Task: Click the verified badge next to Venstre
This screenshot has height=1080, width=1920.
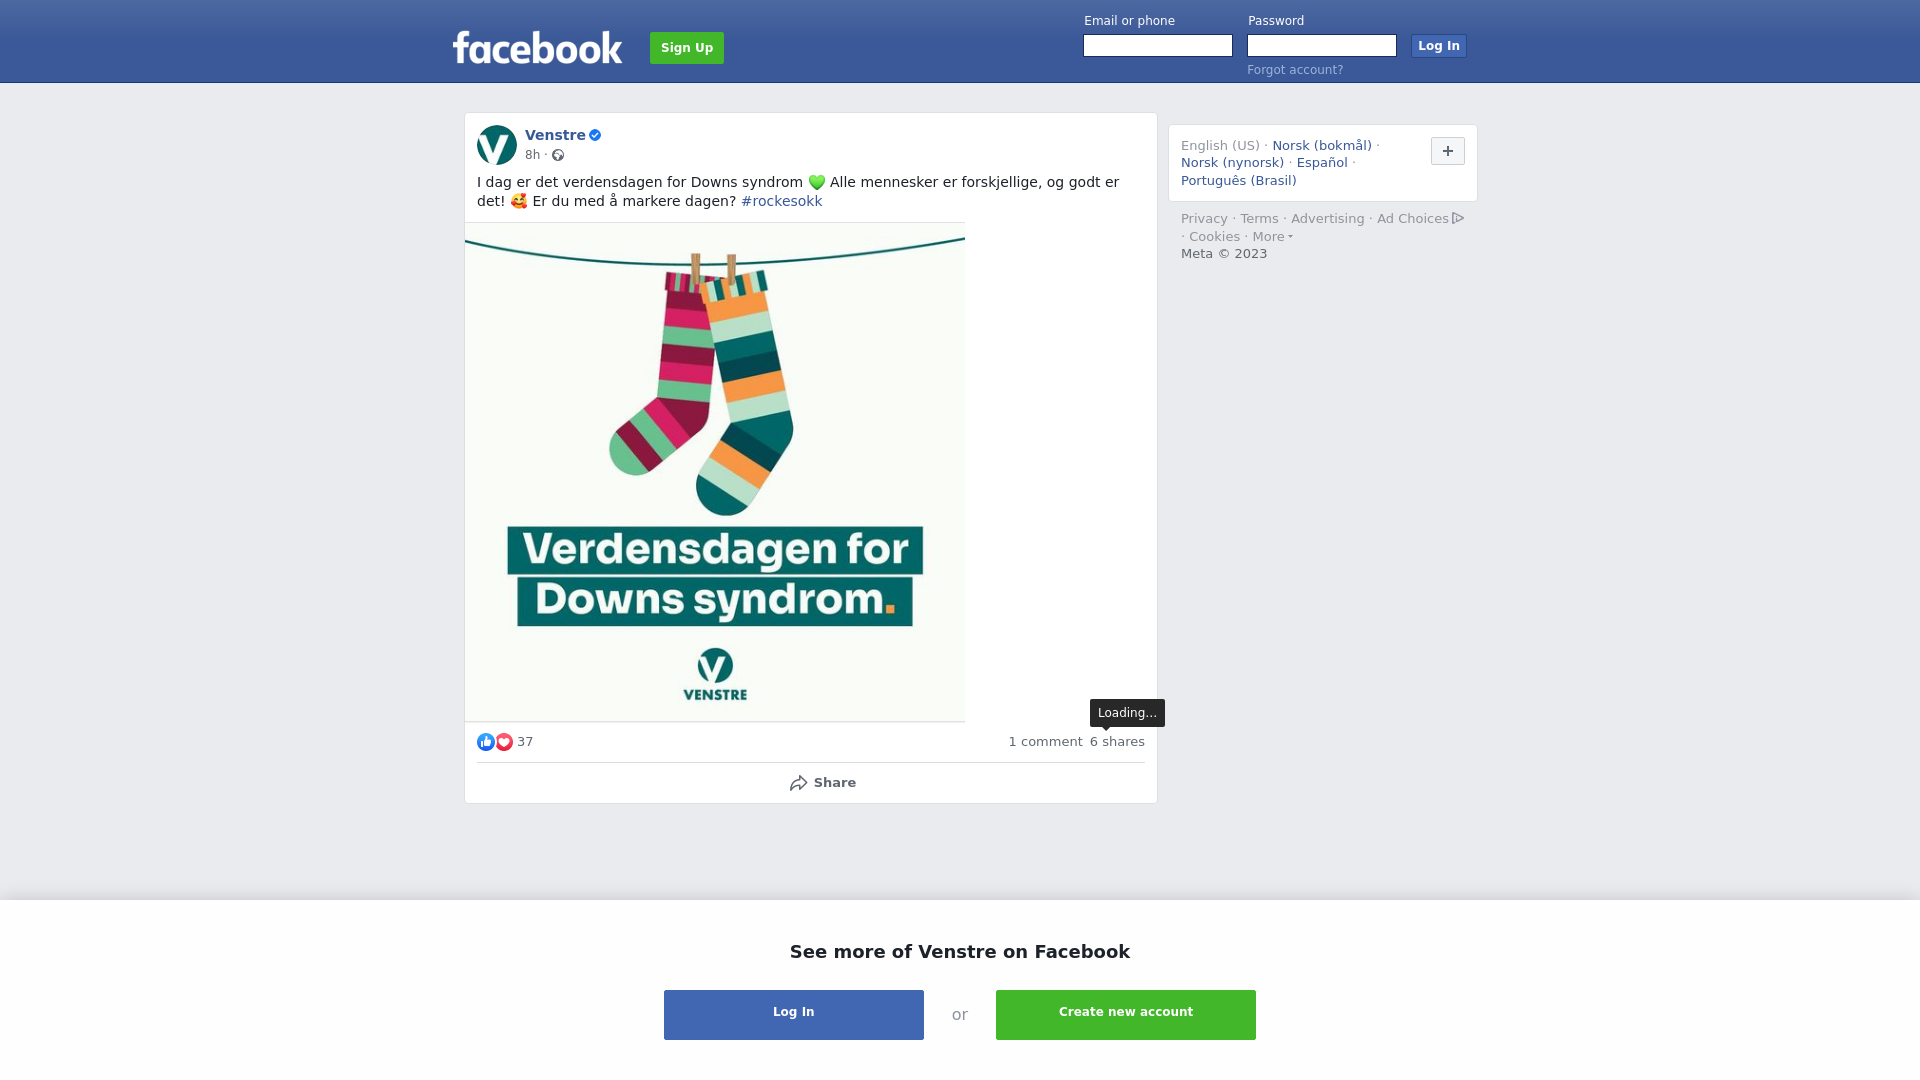Action: [x=595, y=135]
